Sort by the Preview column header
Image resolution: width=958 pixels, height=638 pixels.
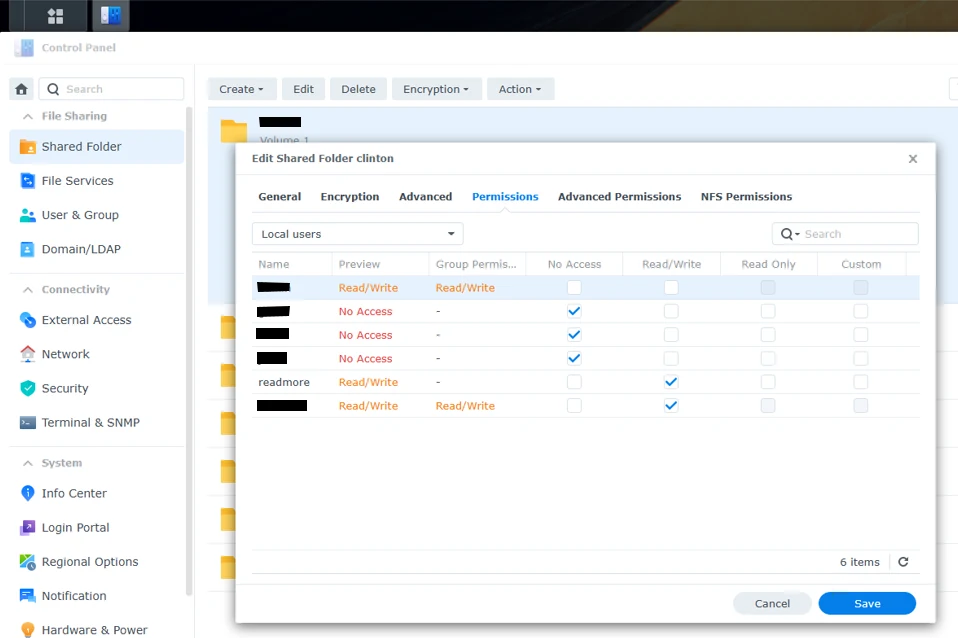pyautogui.click(x=380, y=265)
